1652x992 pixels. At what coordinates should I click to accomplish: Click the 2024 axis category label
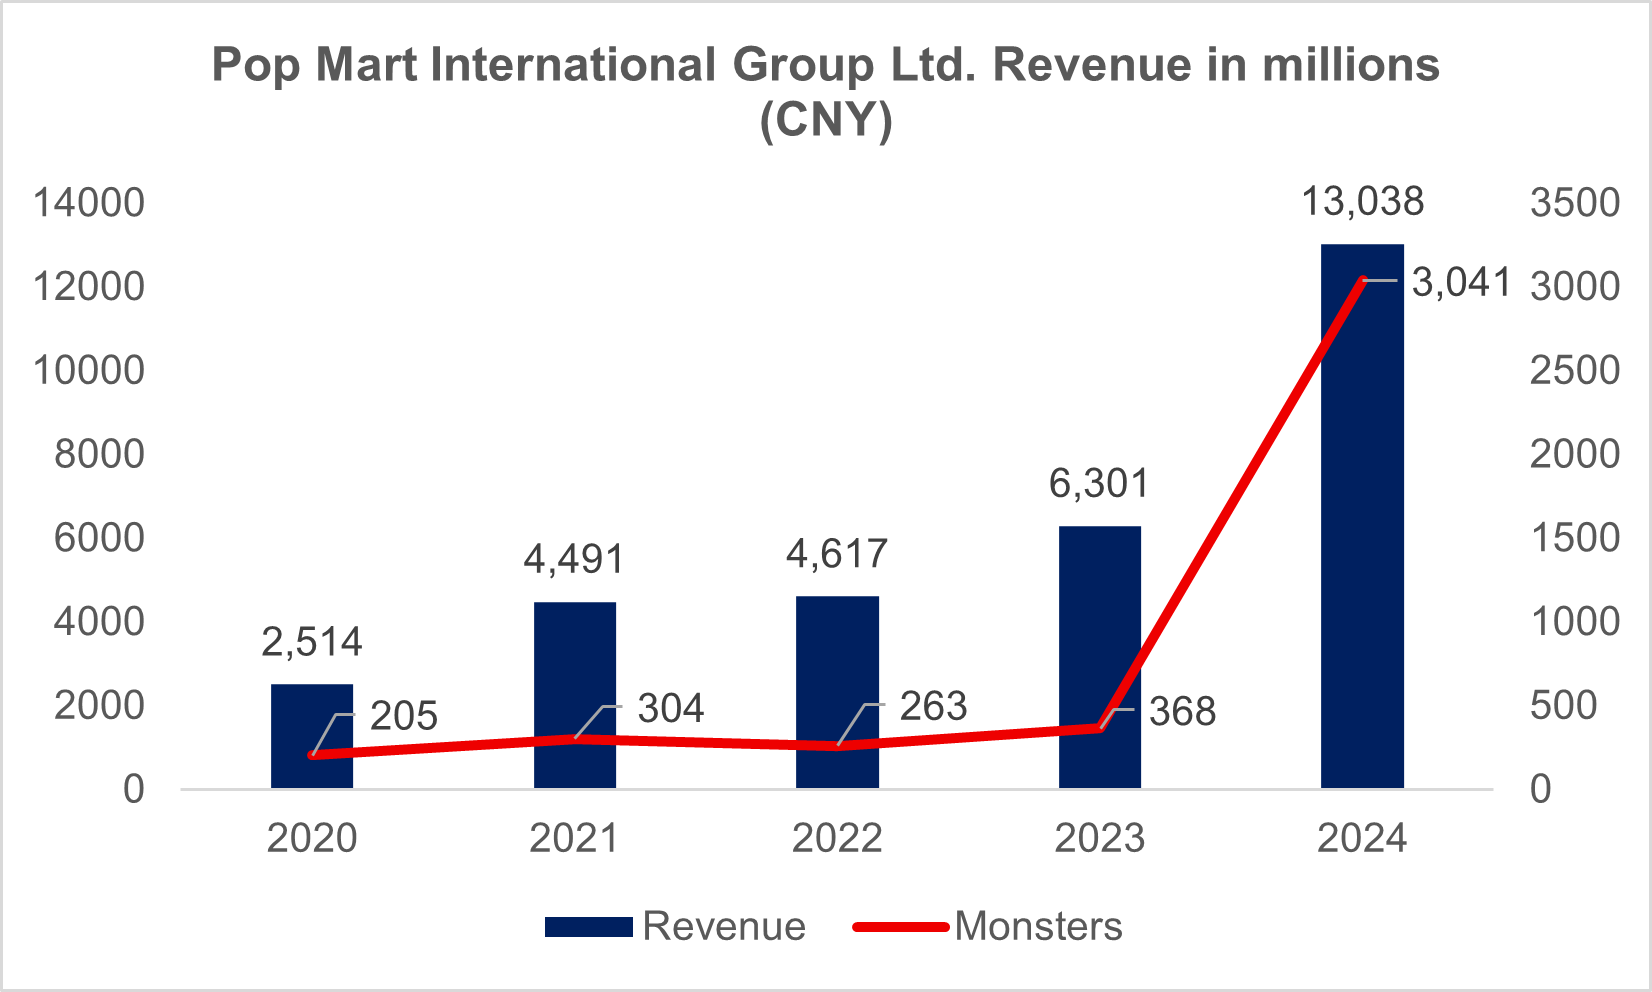[1362, 838]
